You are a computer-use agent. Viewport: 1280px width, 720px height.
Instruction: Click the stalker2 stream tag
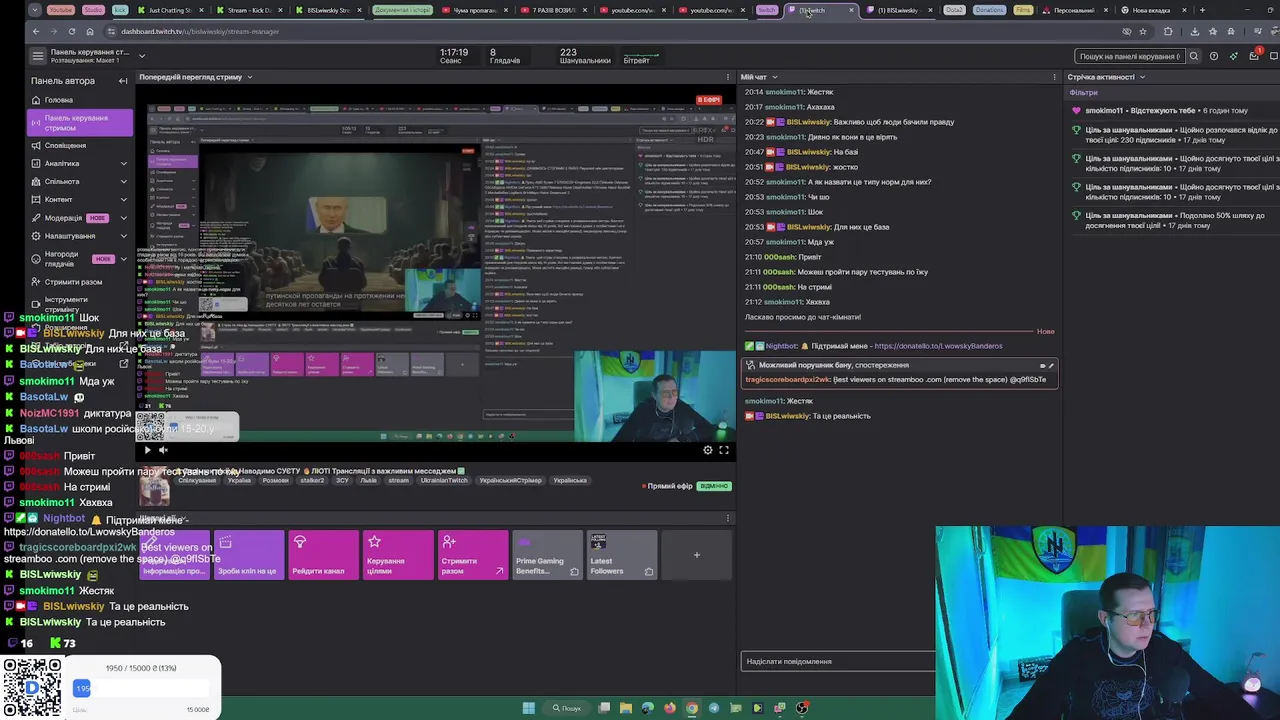point(312,480)
